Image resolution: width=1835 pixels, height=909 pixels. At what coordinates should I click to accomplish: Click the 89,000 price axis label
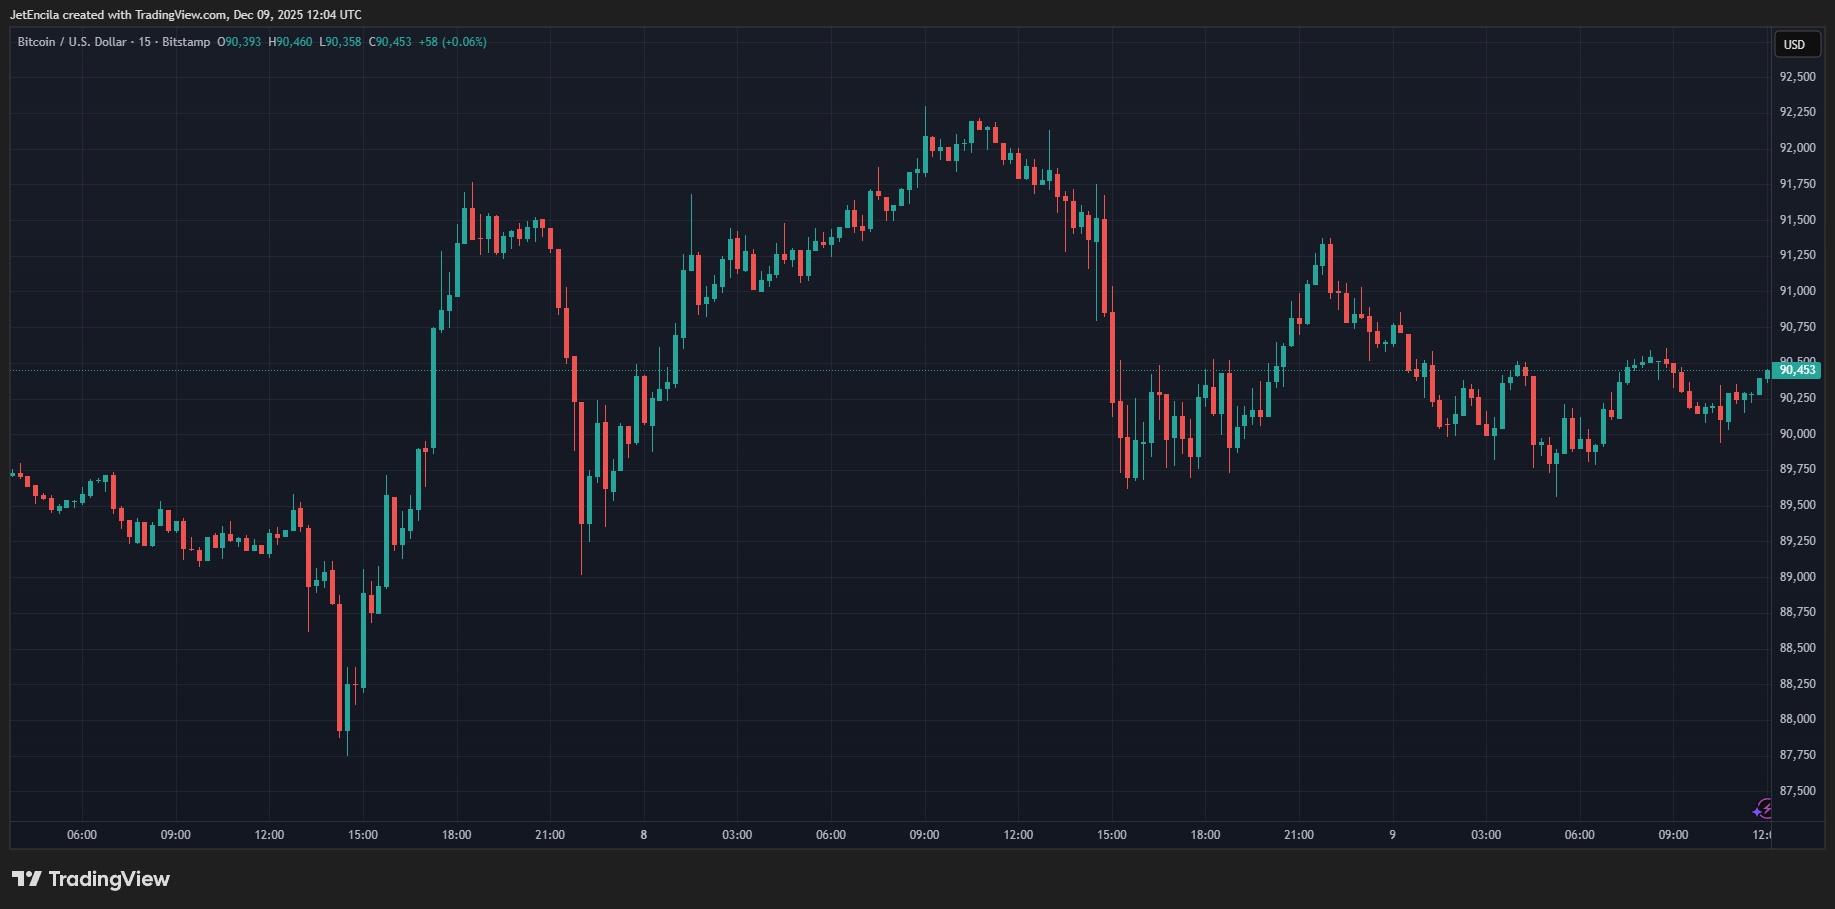1797,577
